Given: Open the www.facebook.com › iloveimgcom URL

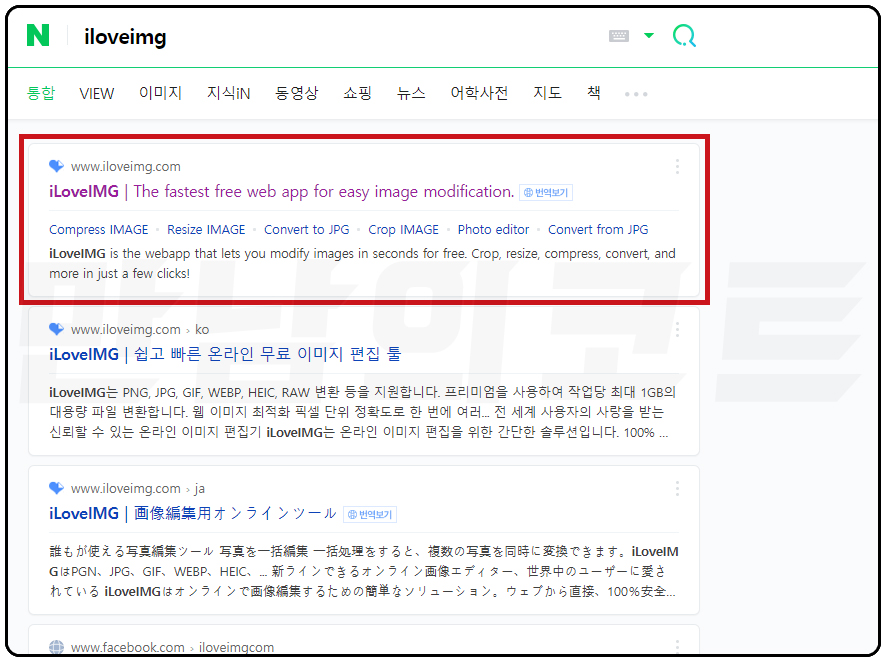Looking at the screenshot, I should [172, 647].
